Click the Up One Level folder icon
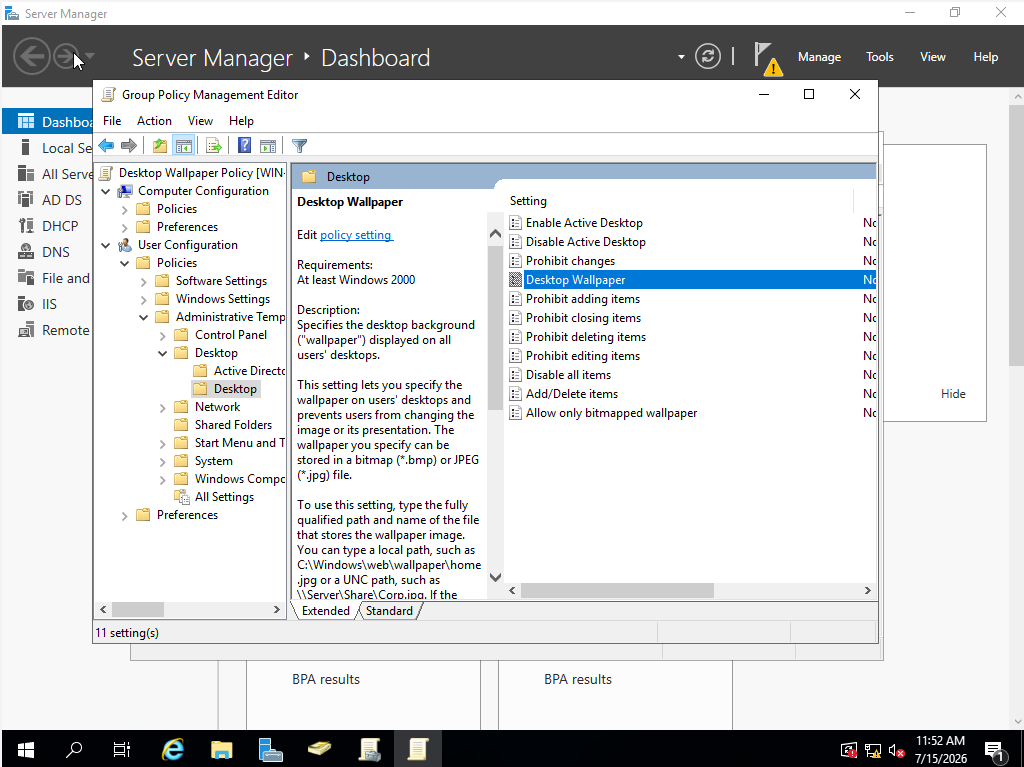 [160, 146]
